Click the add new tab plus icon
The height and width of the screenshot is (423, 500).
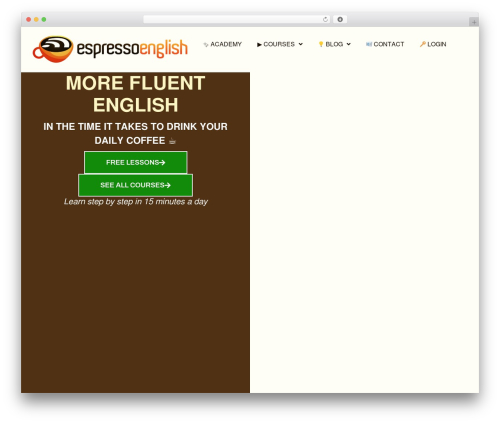pyautogui.click(x=474, y=22)
